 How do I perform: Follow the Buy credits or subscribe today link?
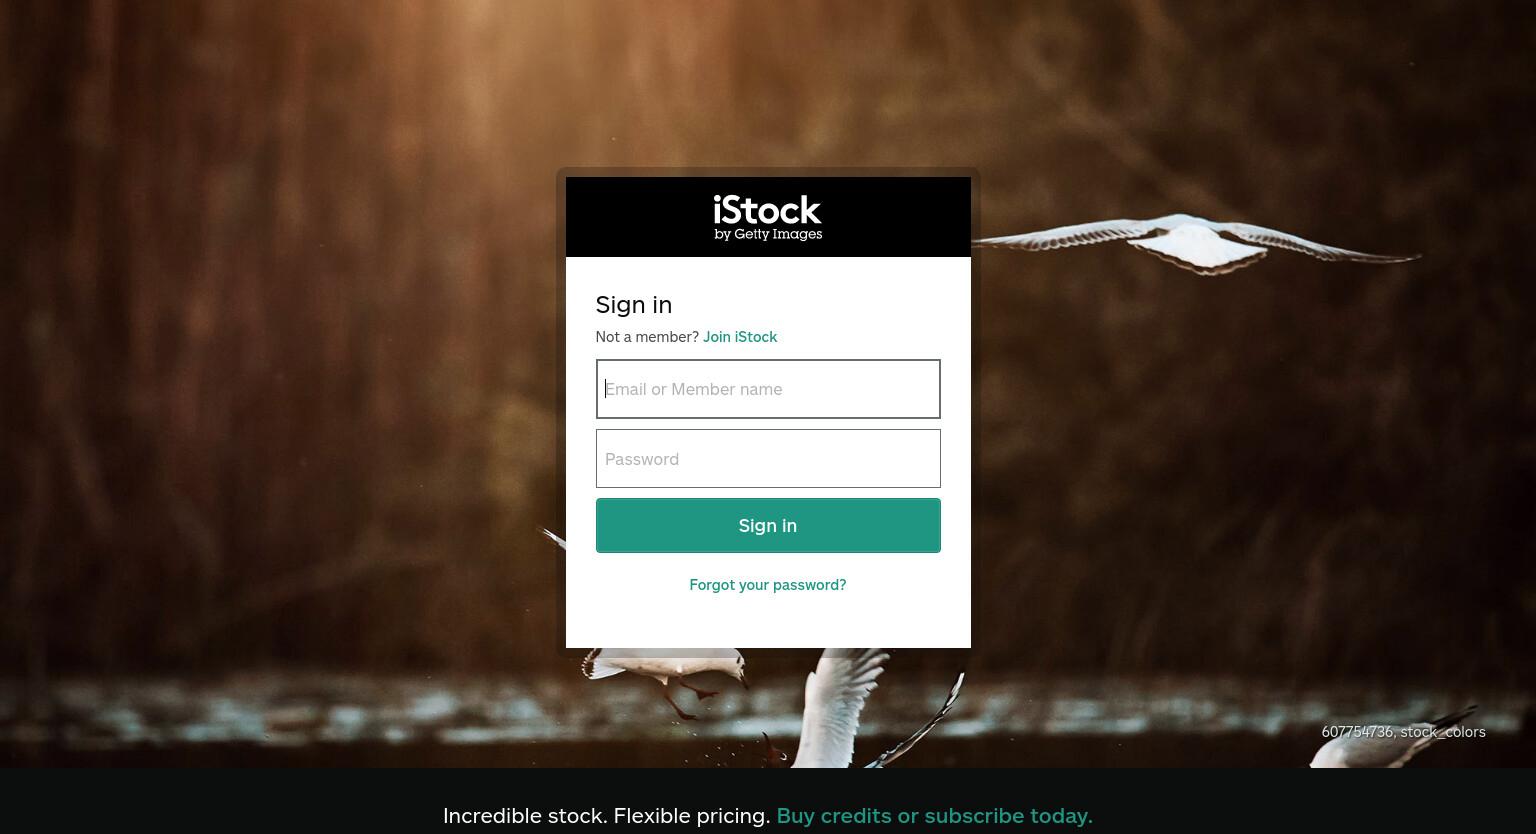click(x=934, y=816)
